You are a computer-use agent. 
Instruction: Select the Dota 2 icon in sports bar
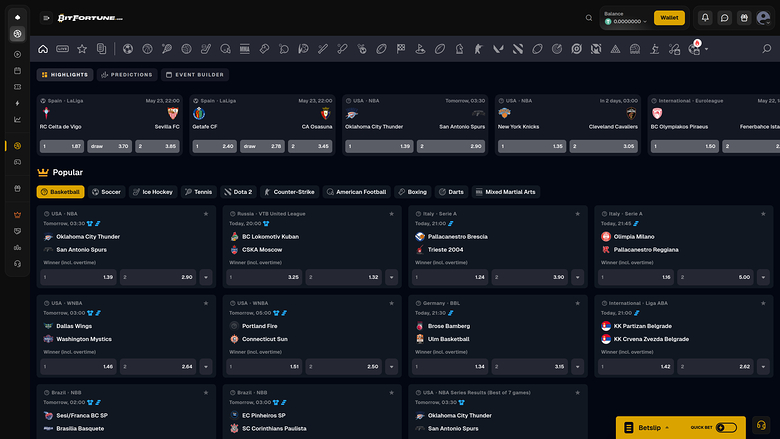pos(518,49)
